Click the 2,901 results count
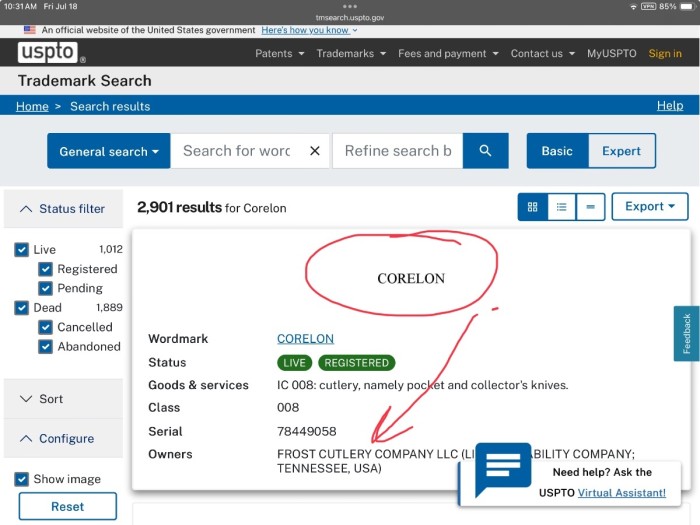Image resolution: width=700 pixels, height=525 pixels. pyautogui.click(x=179, y=207)
